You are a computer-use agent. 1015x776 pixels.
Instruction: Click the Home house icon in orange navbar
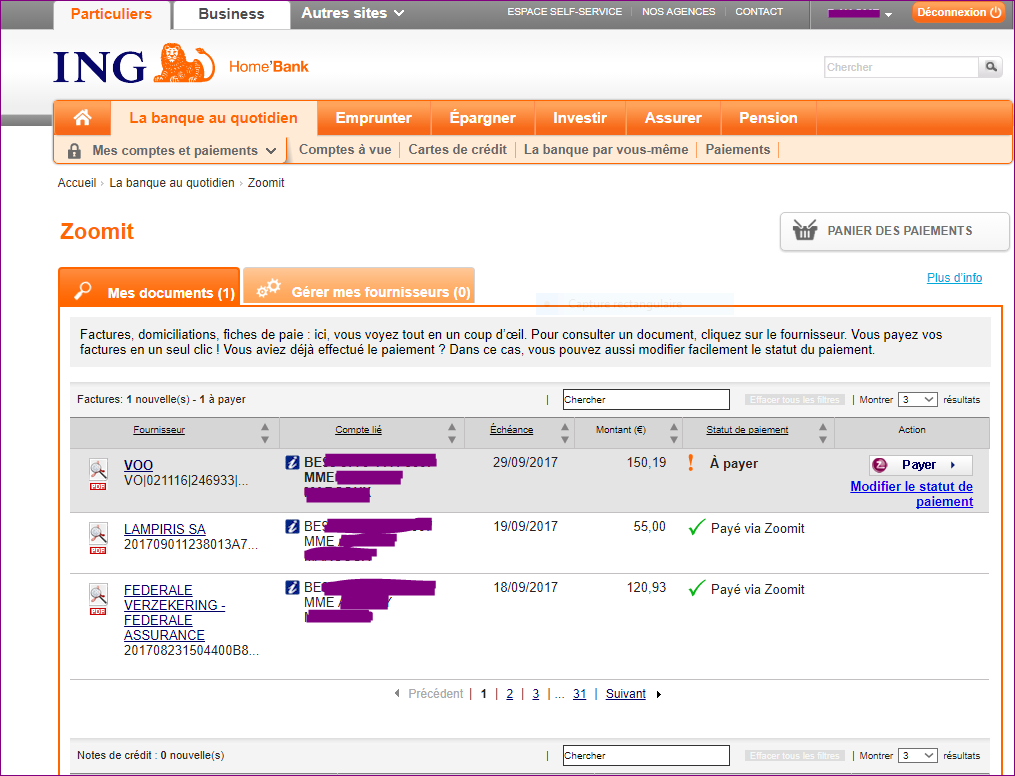pos(82,118)
